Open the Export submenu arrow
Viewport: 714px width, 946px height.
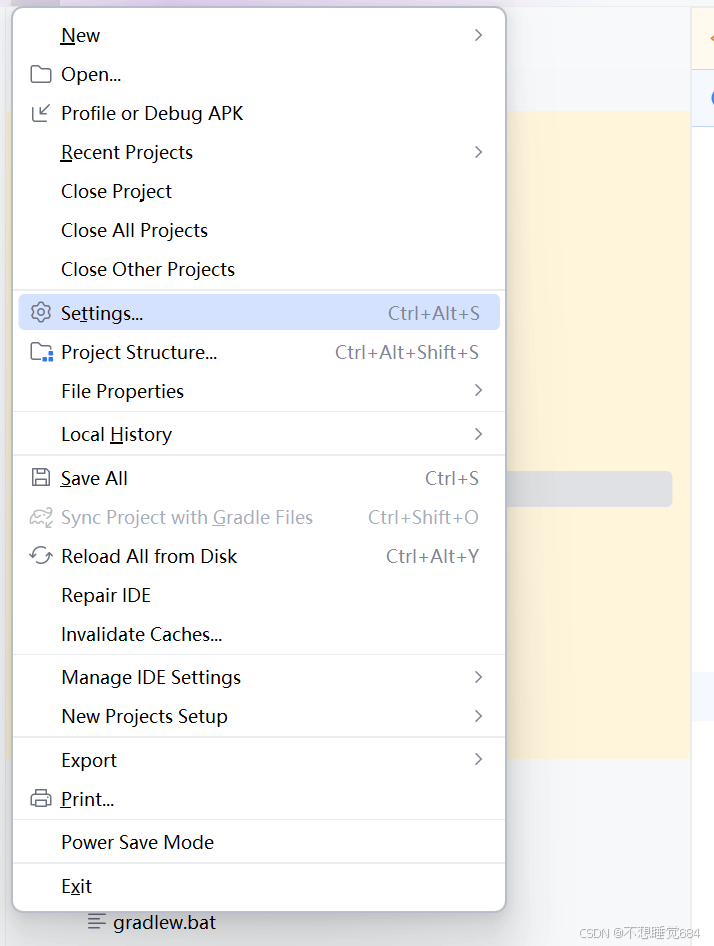[478, 760]
